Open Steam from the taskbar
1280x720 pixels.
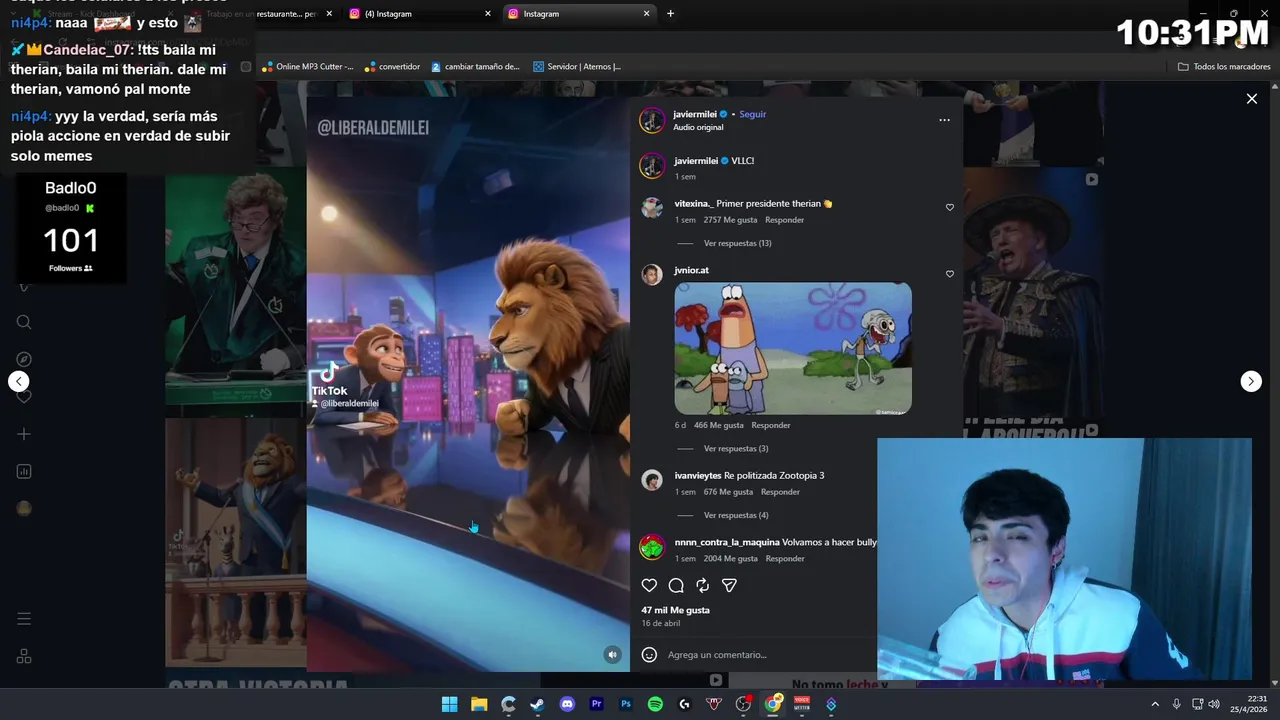pyautogui.click(x=538, y=704)
